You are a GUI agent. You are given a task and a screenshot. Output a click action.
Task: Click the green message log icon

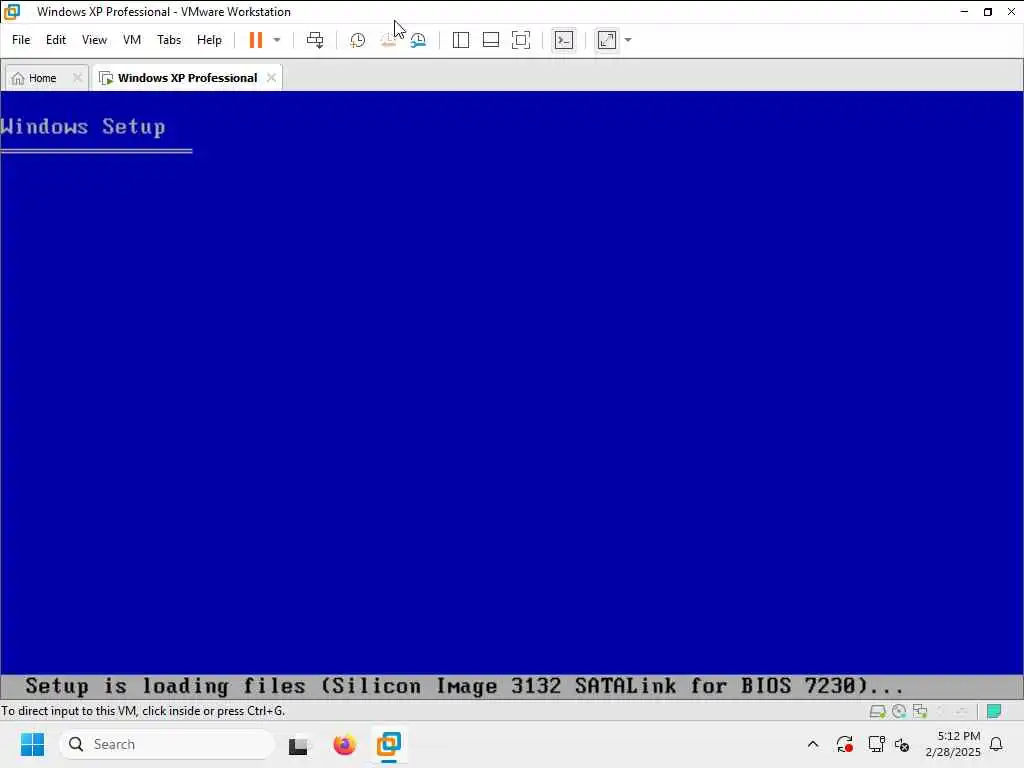[994, 711]
